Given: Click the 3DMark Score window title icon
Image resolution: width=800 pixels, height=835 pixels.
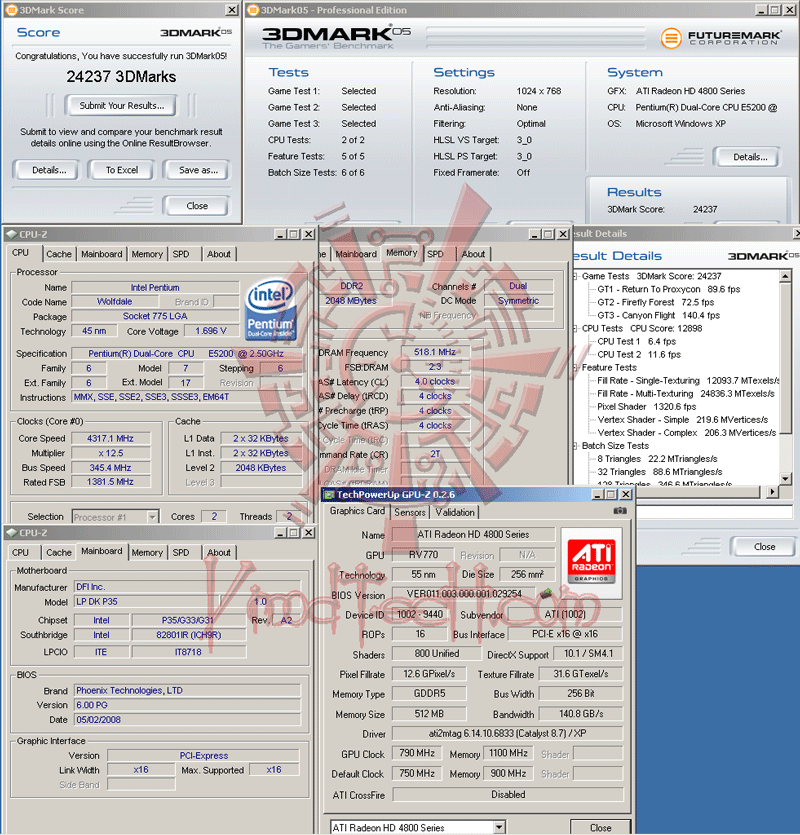Looking at the screenshot, I should 11,10.
